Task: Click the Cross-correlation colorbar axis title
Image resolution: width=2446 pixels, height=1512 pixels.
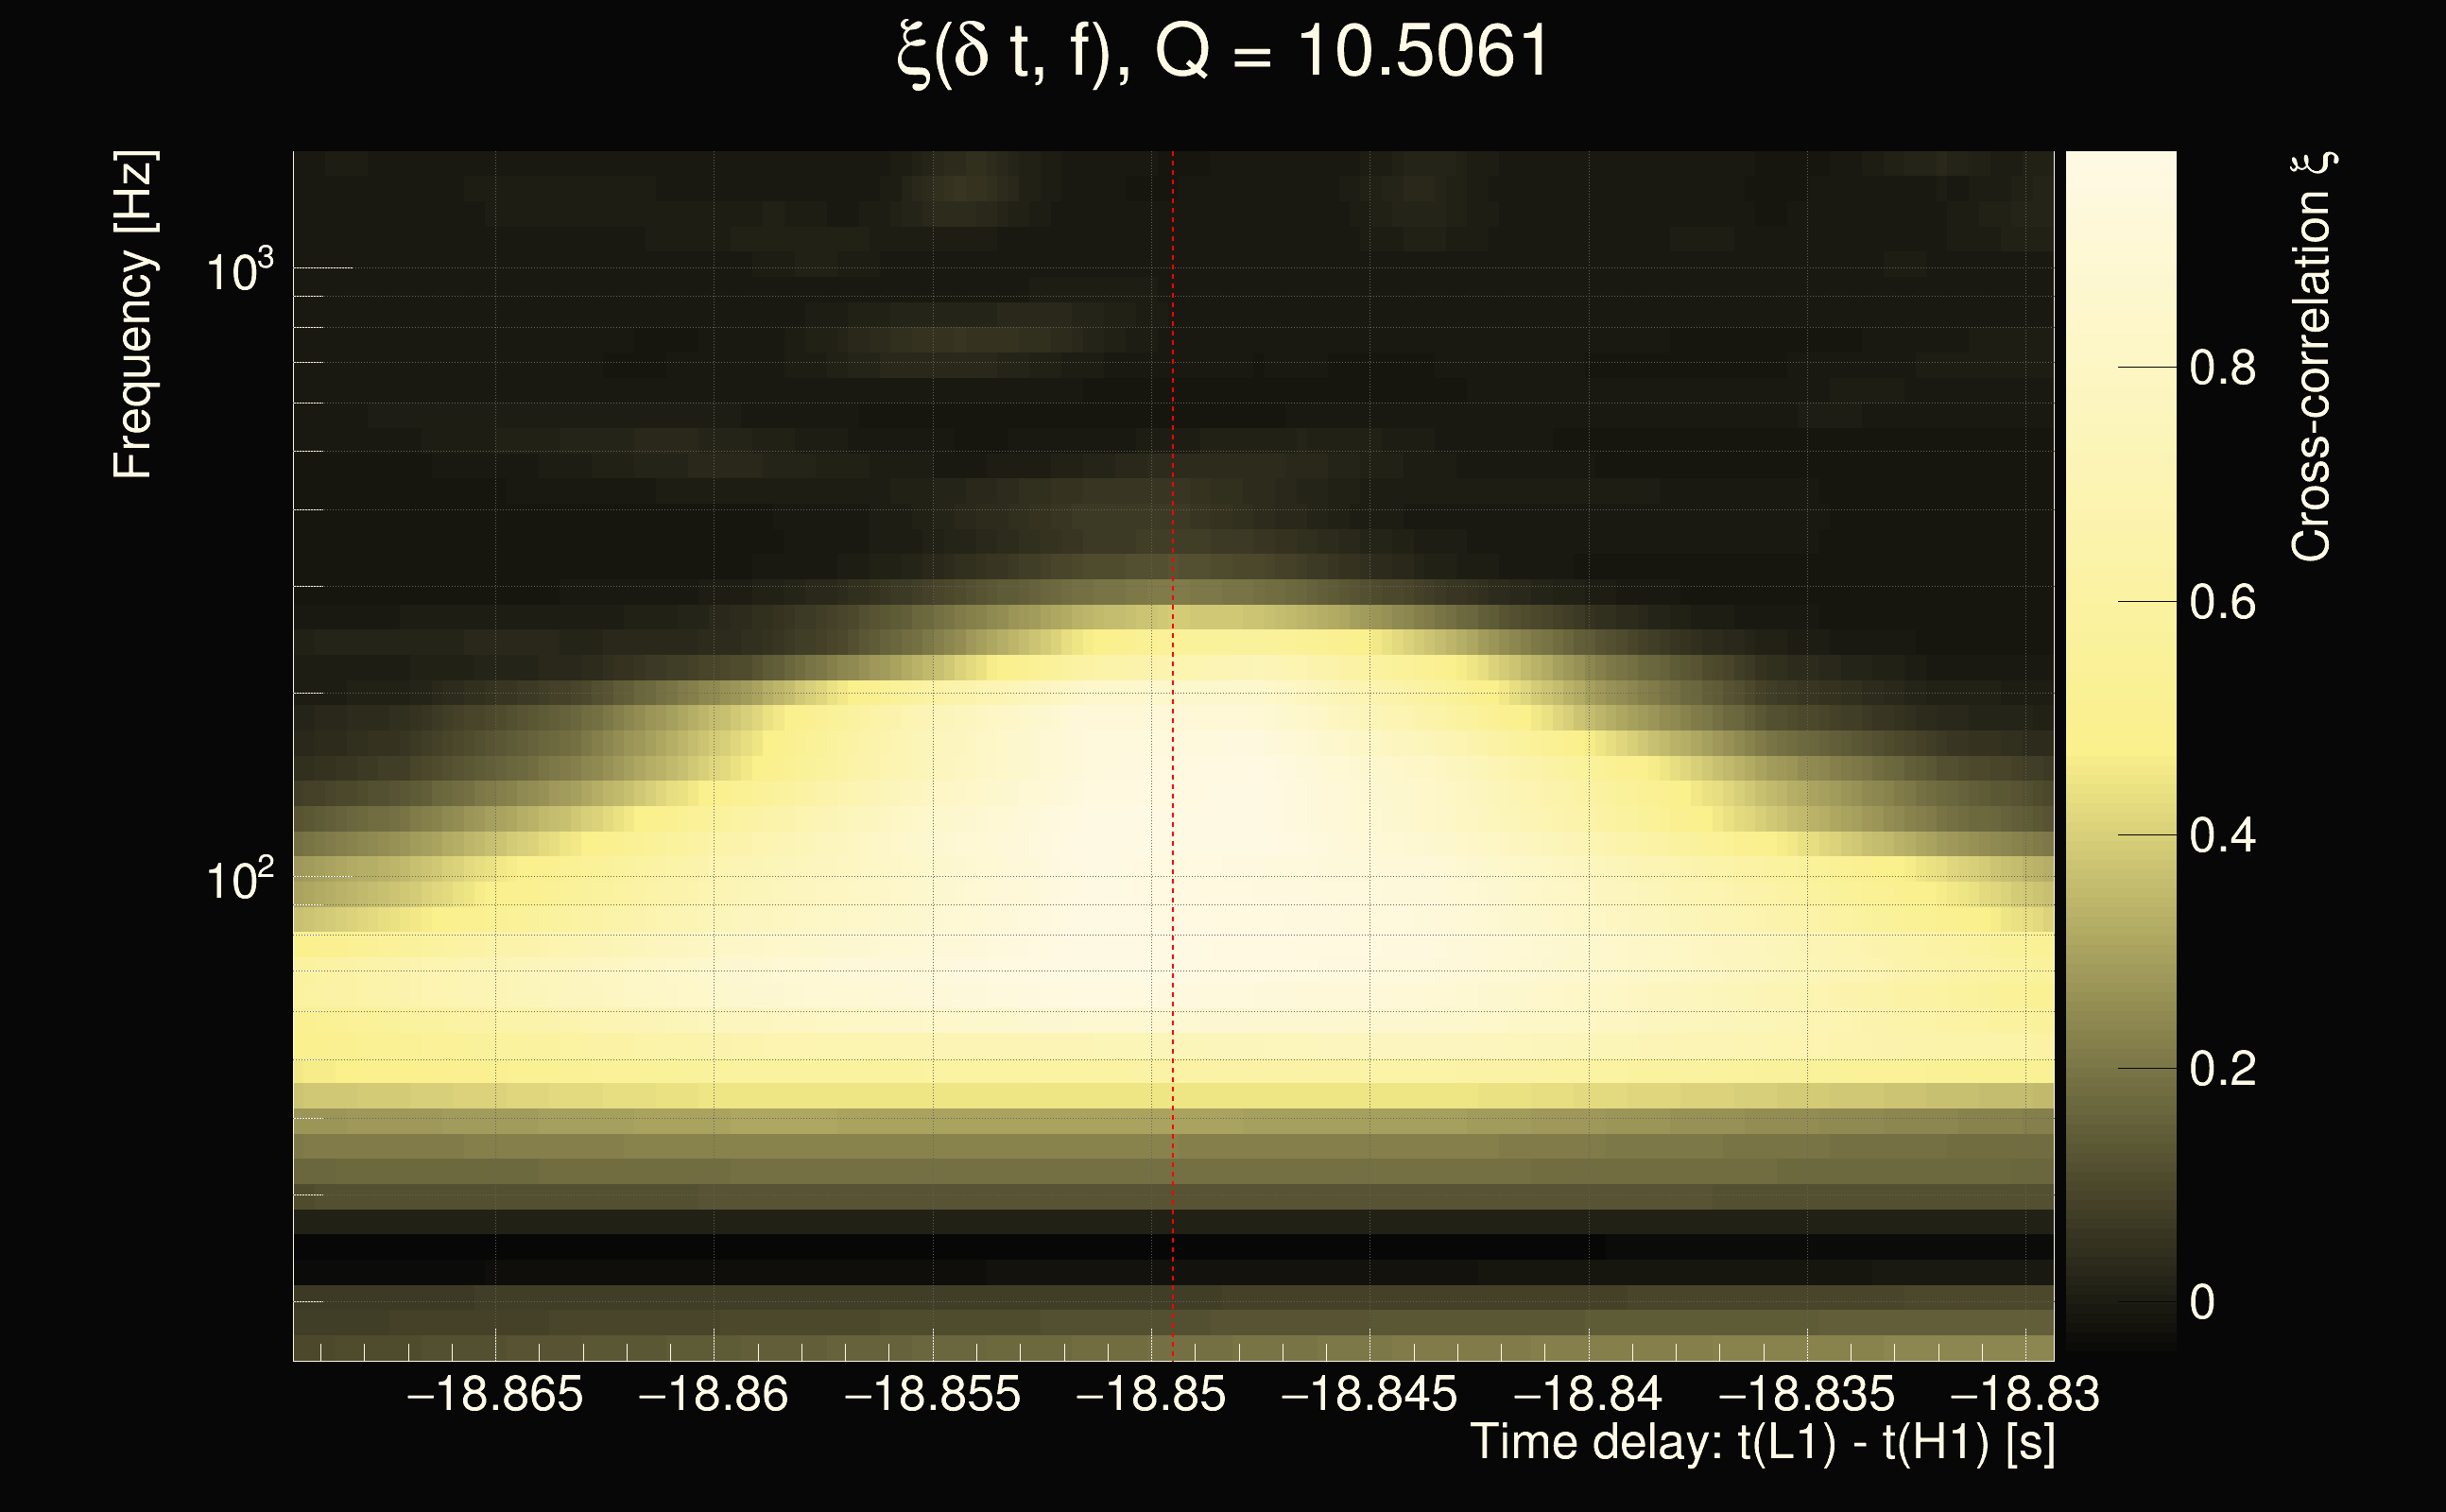Action: click(x=2312, y=357)
